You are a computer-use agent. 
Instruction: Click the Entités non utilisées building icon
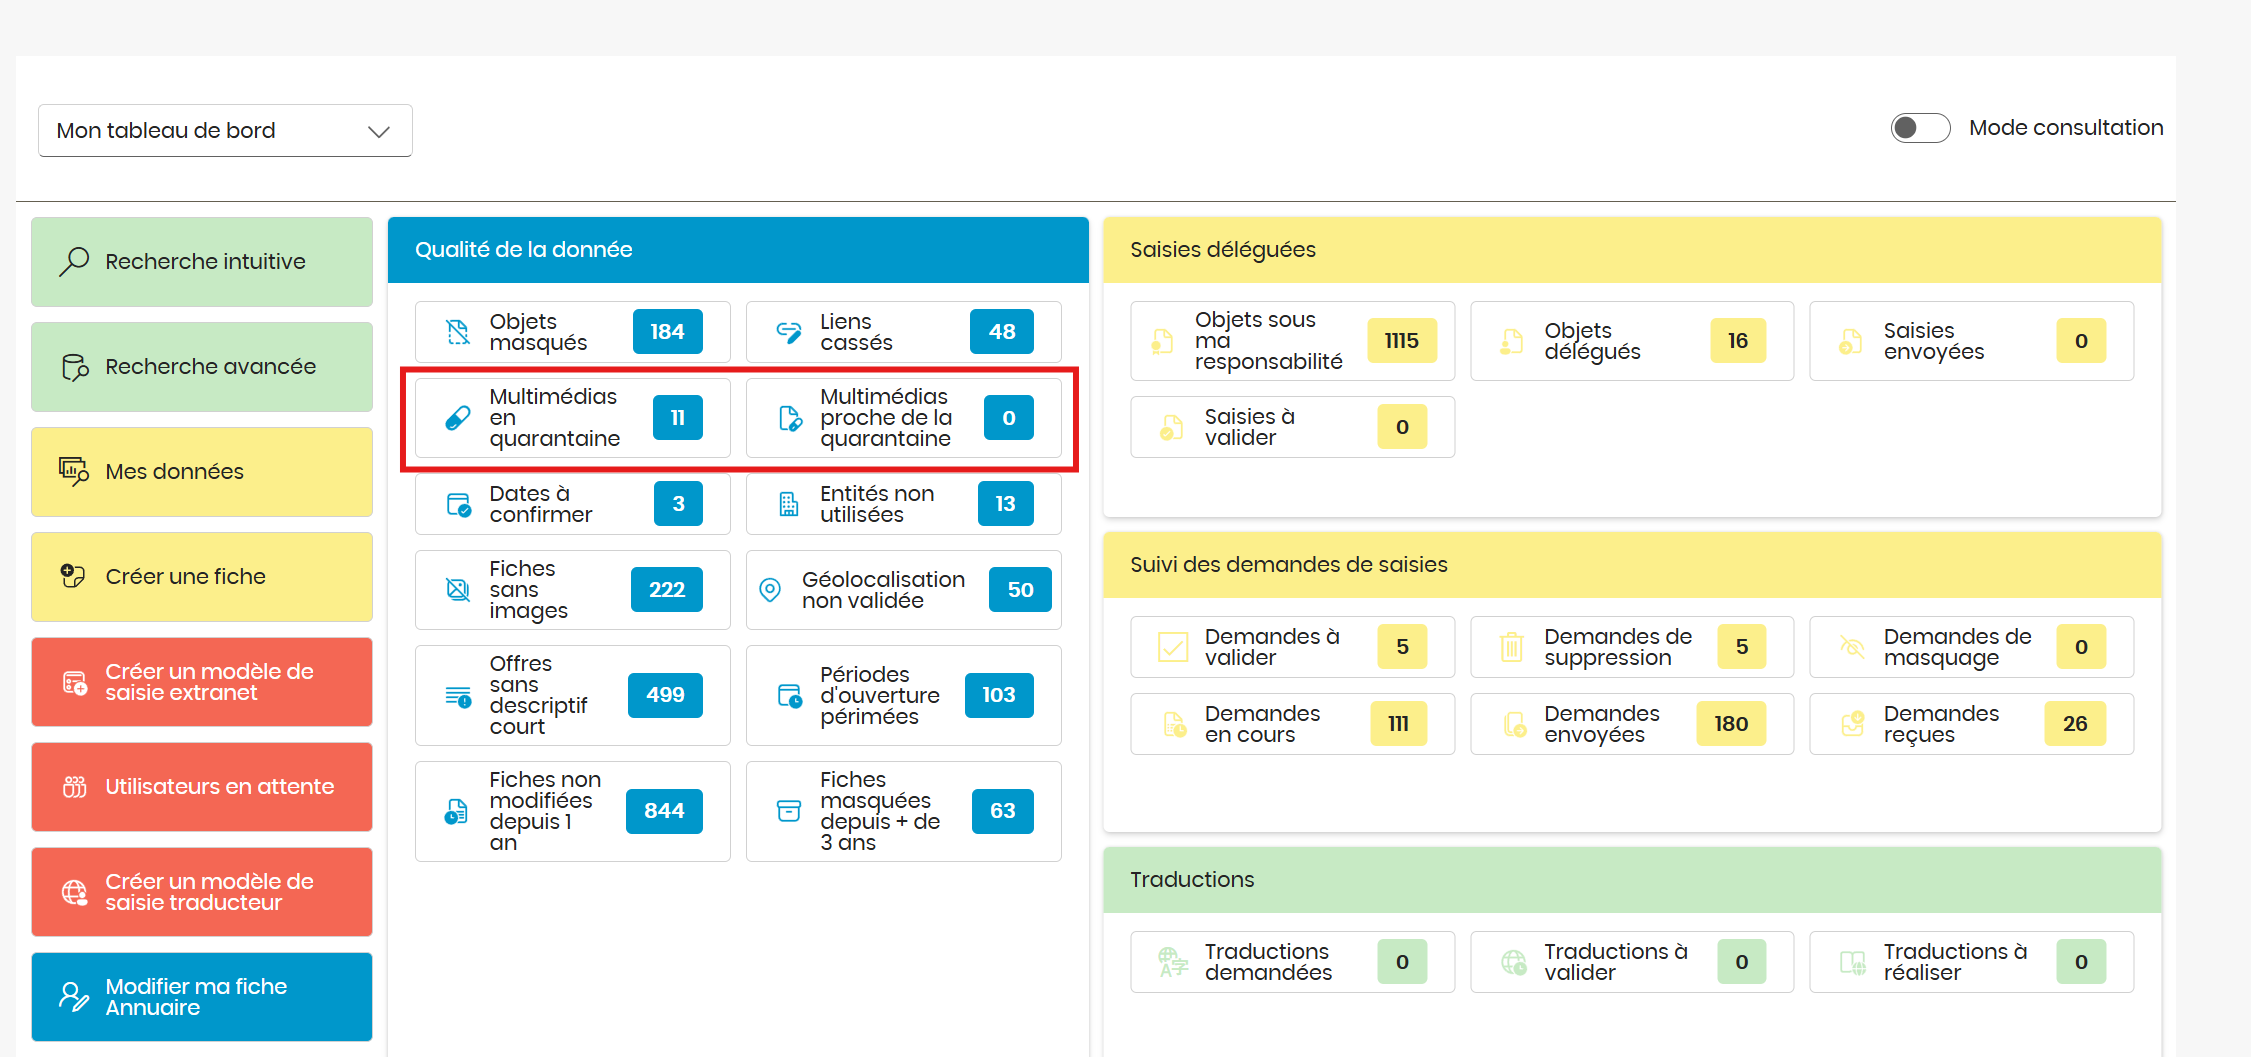coord(789,504)
